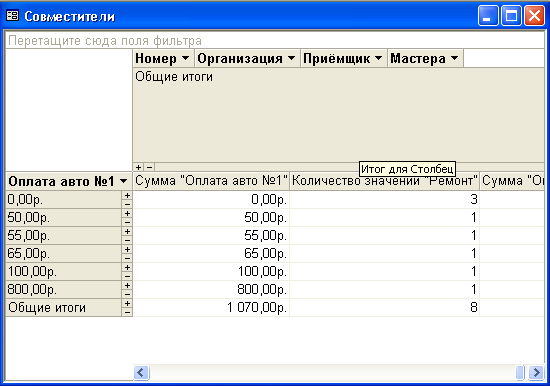Screen dimensions: 550x386
Task: Click the horizontal scrollbar right arrow
Action: tap(536, 372)
